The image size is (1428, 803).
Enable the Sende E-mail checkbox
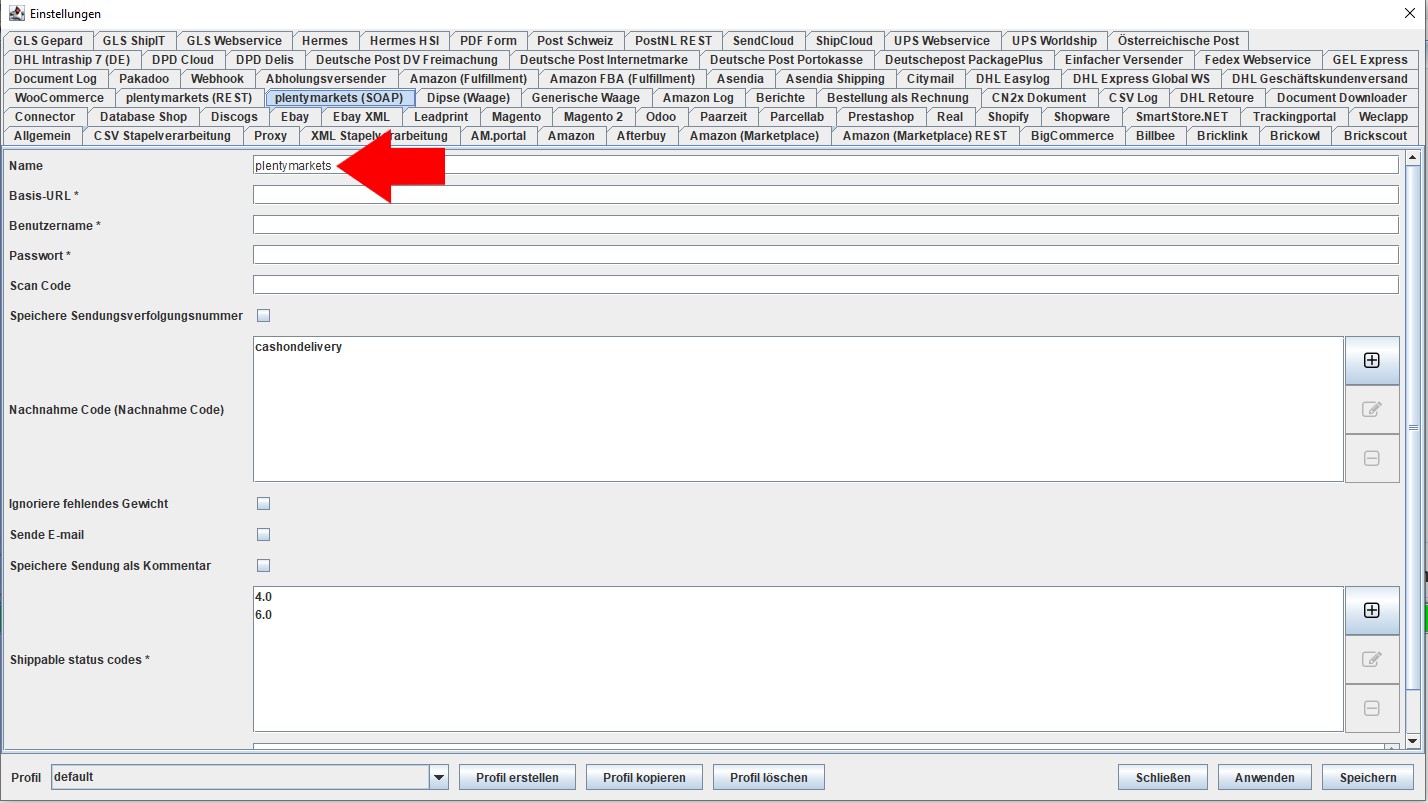(264, 535)
